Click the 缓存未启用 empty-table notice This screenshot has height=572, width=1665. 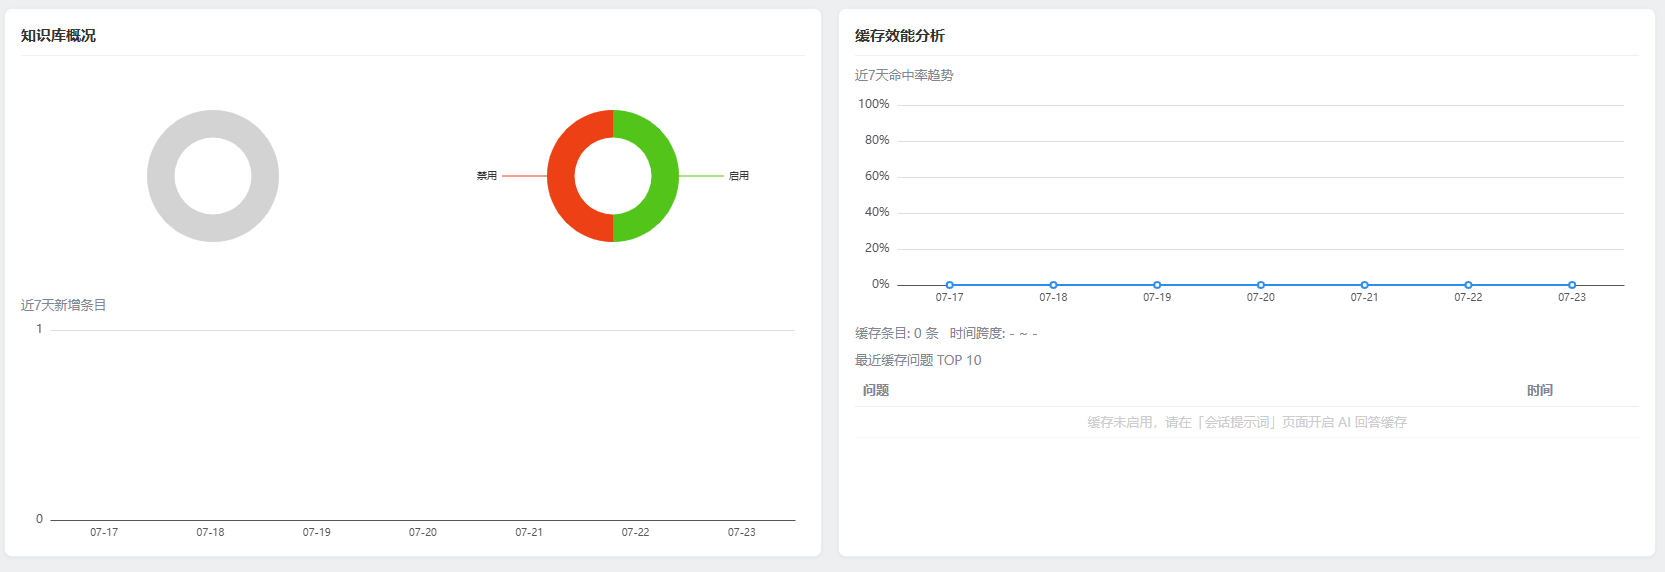(1247, 423)
